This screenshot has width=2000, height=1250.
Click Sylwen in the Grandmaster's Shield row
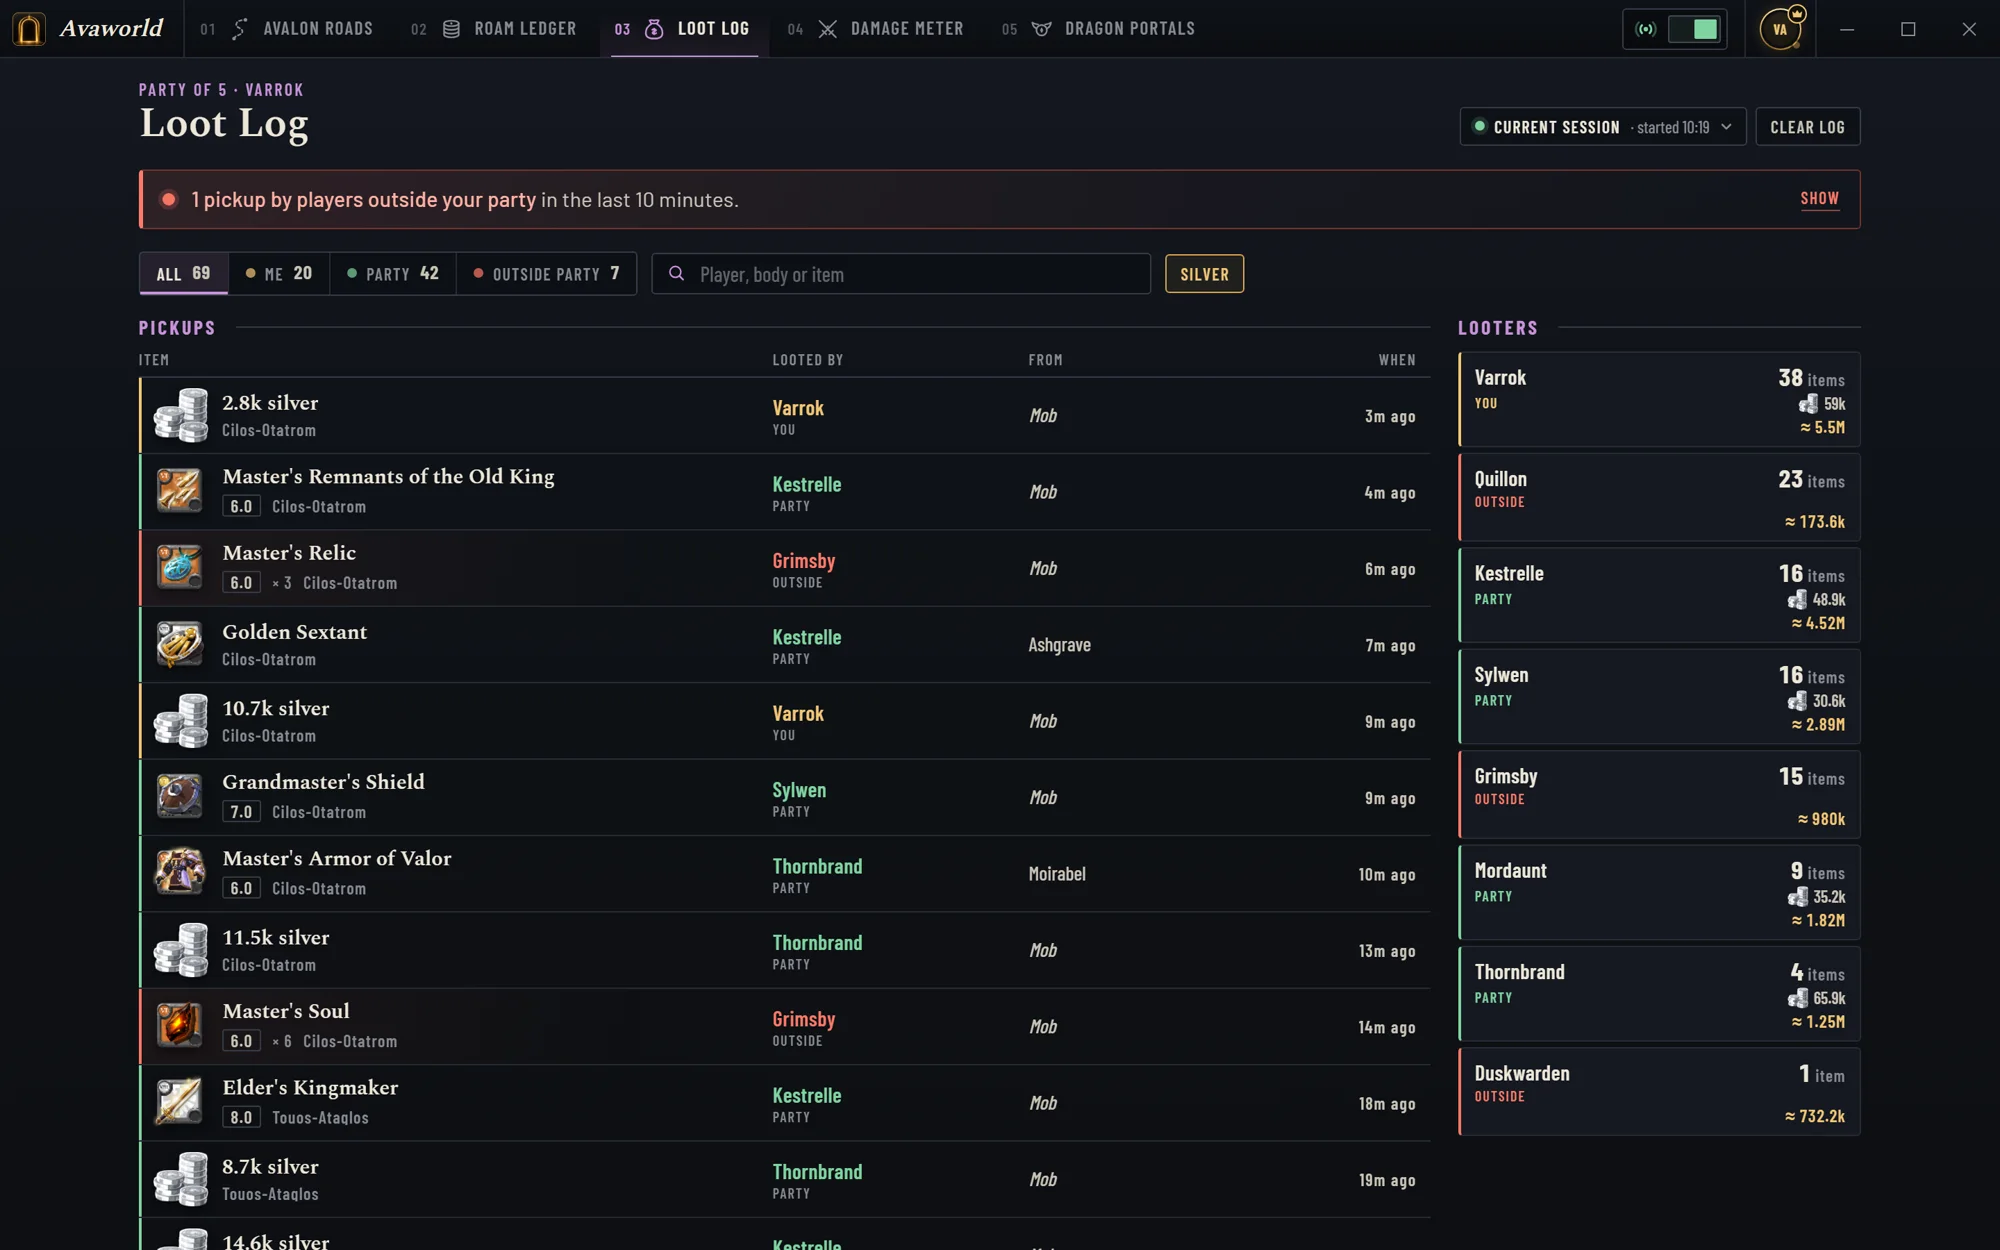(799, 790)
